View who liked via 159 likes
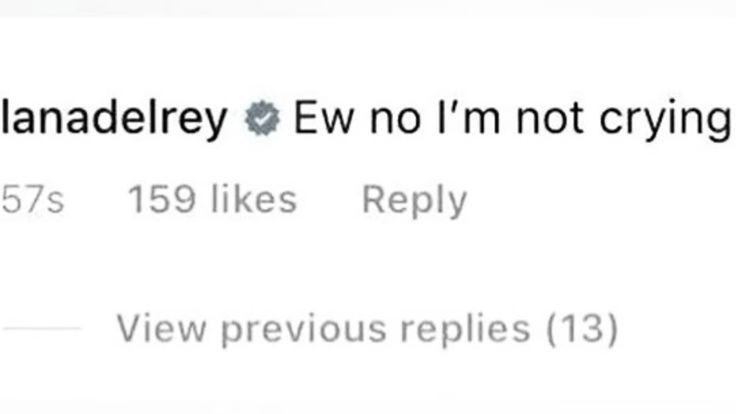This screenshot has width=736, height=414. 213,199
